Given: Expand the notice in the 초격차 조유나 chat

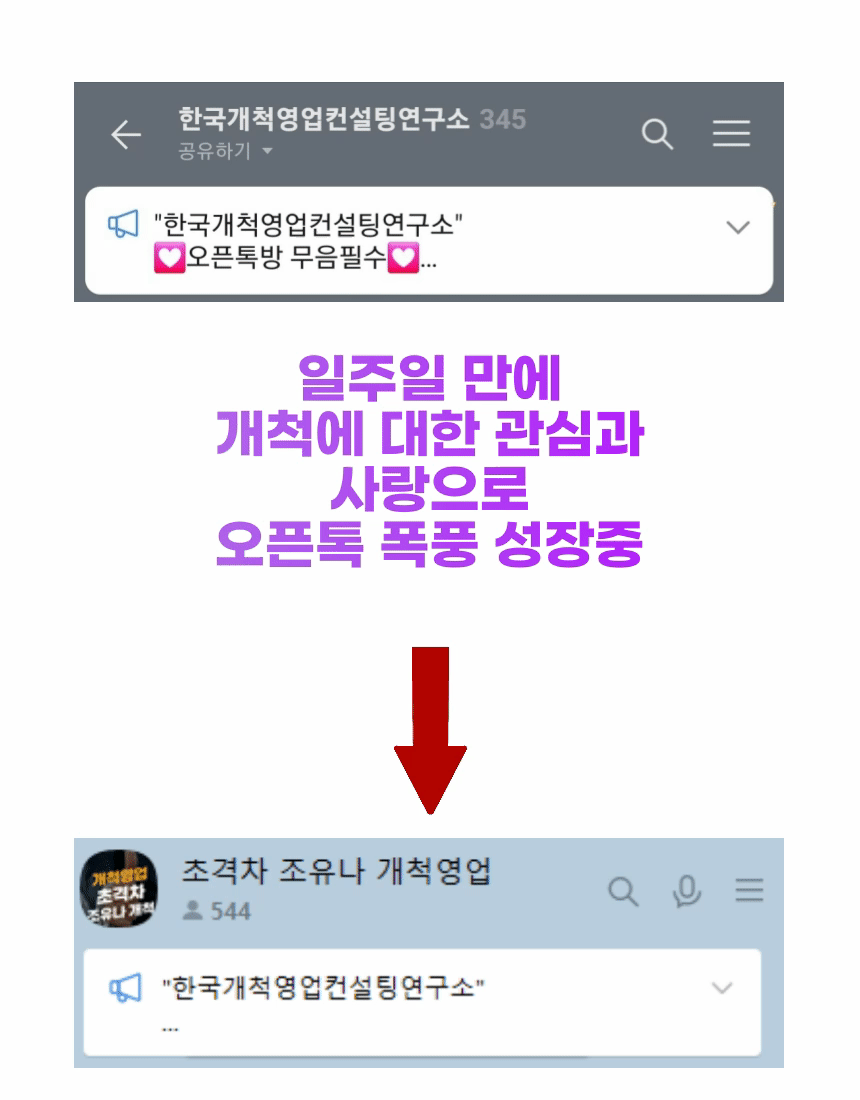Looking at the screenshot, I should click(x=722, y=988).
